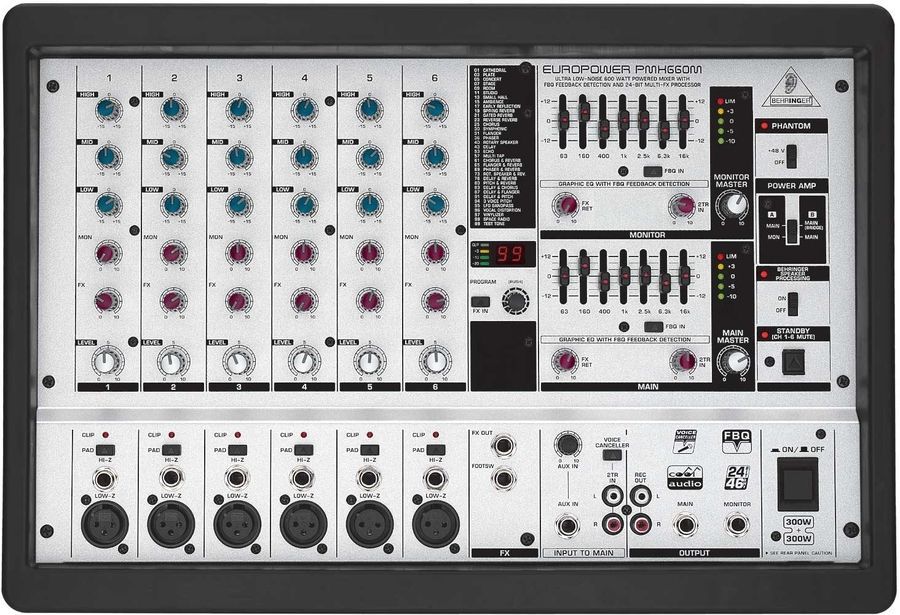Click channel 2 HI-Z jack input

pyautogui.click(x=171, y=478)
